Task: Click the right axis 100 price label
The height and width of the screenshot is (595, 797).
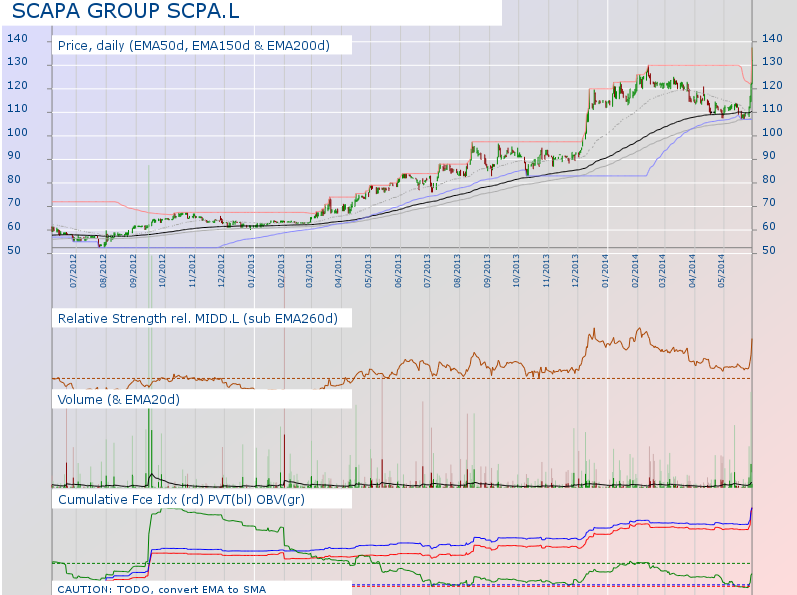Action: click(x=772, y=132)
